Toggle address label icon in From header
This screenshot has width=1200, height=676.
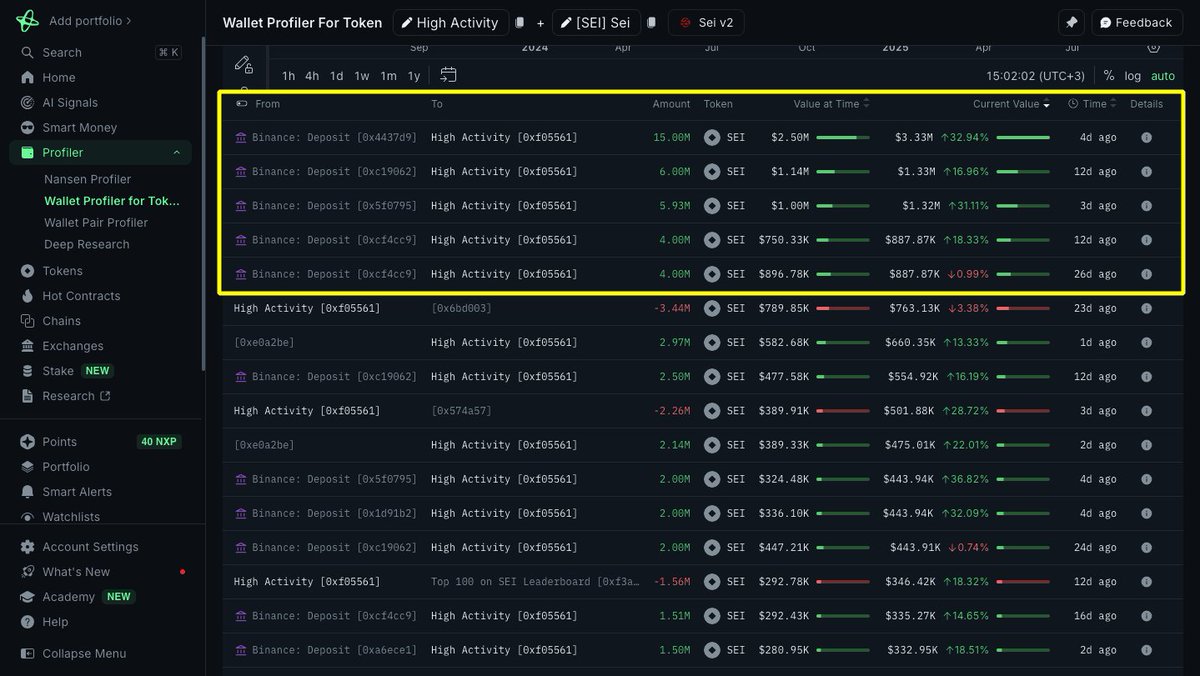241,104
